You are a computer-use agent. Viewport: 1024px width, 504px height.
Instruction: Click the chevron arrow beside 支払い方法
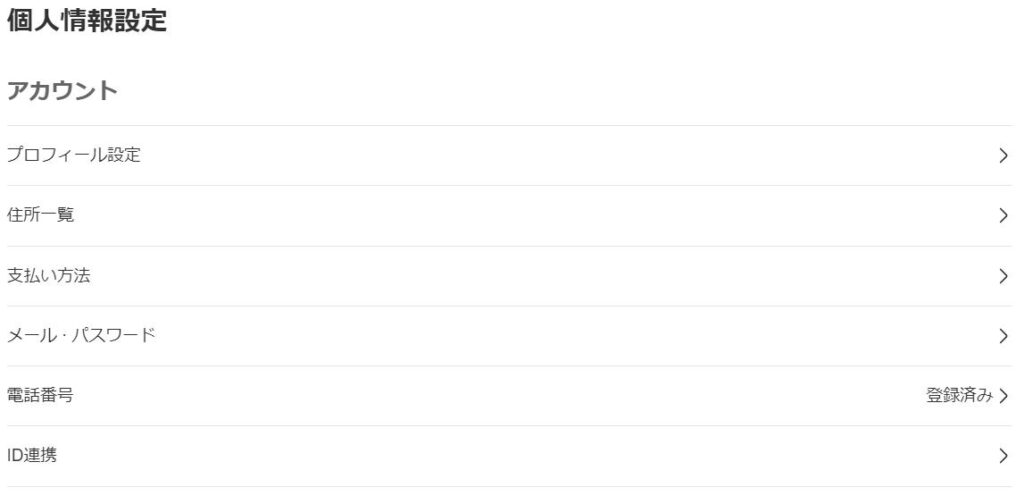tap(1003, 276)
